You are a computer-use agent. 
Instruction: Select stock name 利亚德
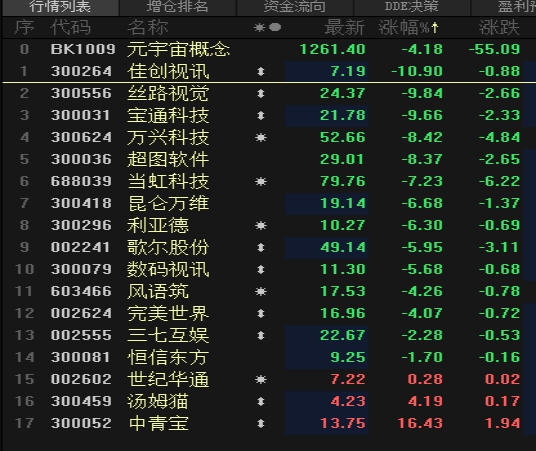(x=158, y=225)
